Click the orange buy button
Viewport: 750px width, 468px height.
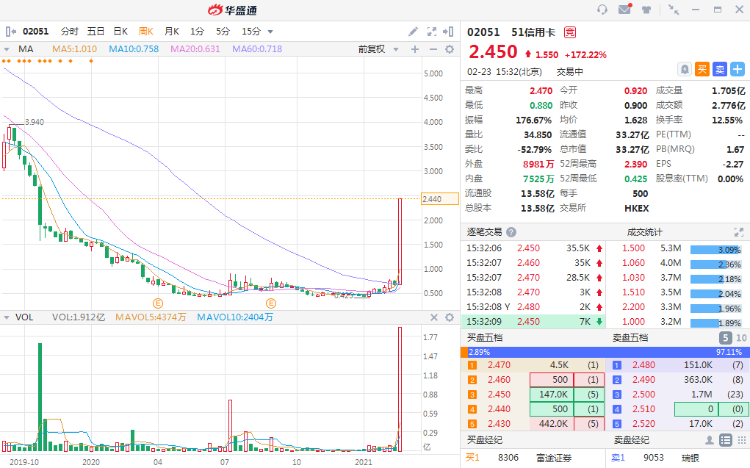(702, 70)
